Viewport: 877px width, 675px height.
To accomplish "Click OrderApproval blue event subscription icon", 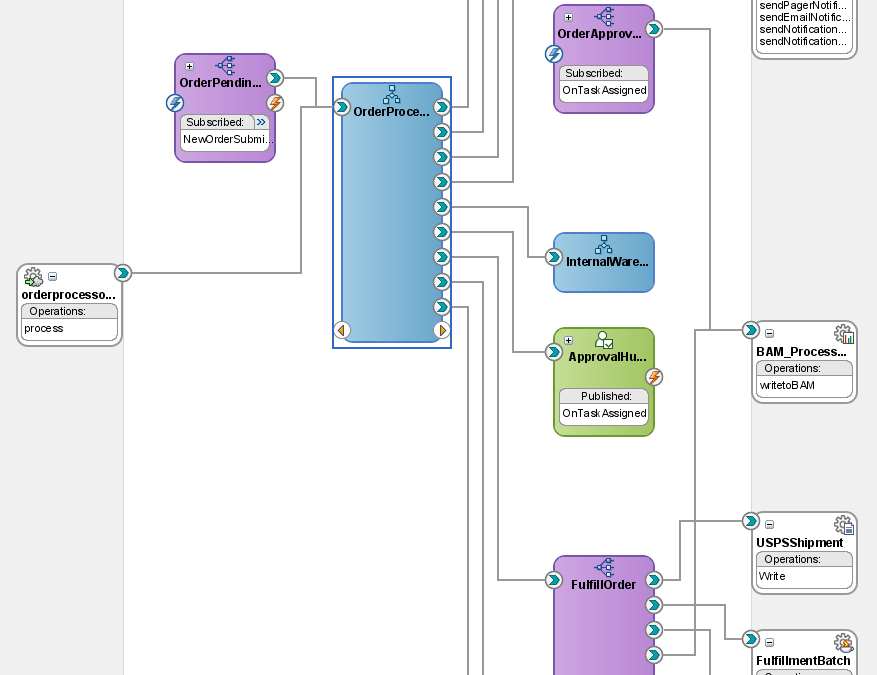I will coord(554,54).
